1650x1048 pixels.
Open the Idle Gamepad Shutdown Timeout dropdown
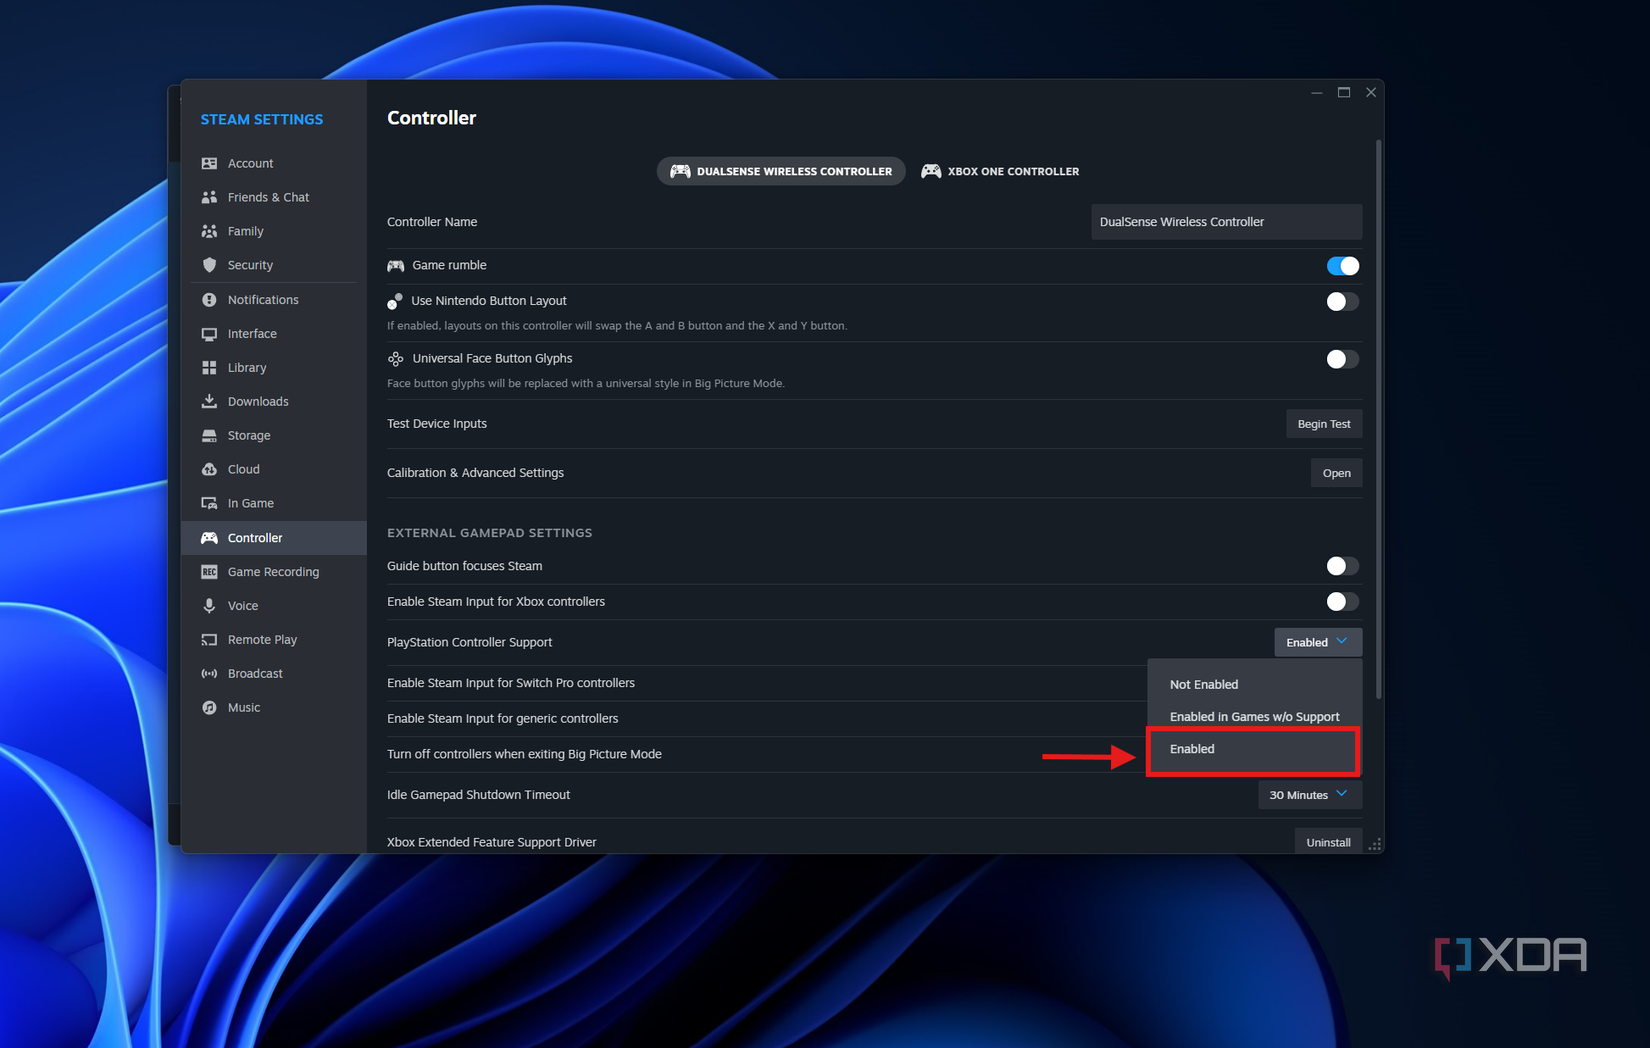tap(1309, 794)
